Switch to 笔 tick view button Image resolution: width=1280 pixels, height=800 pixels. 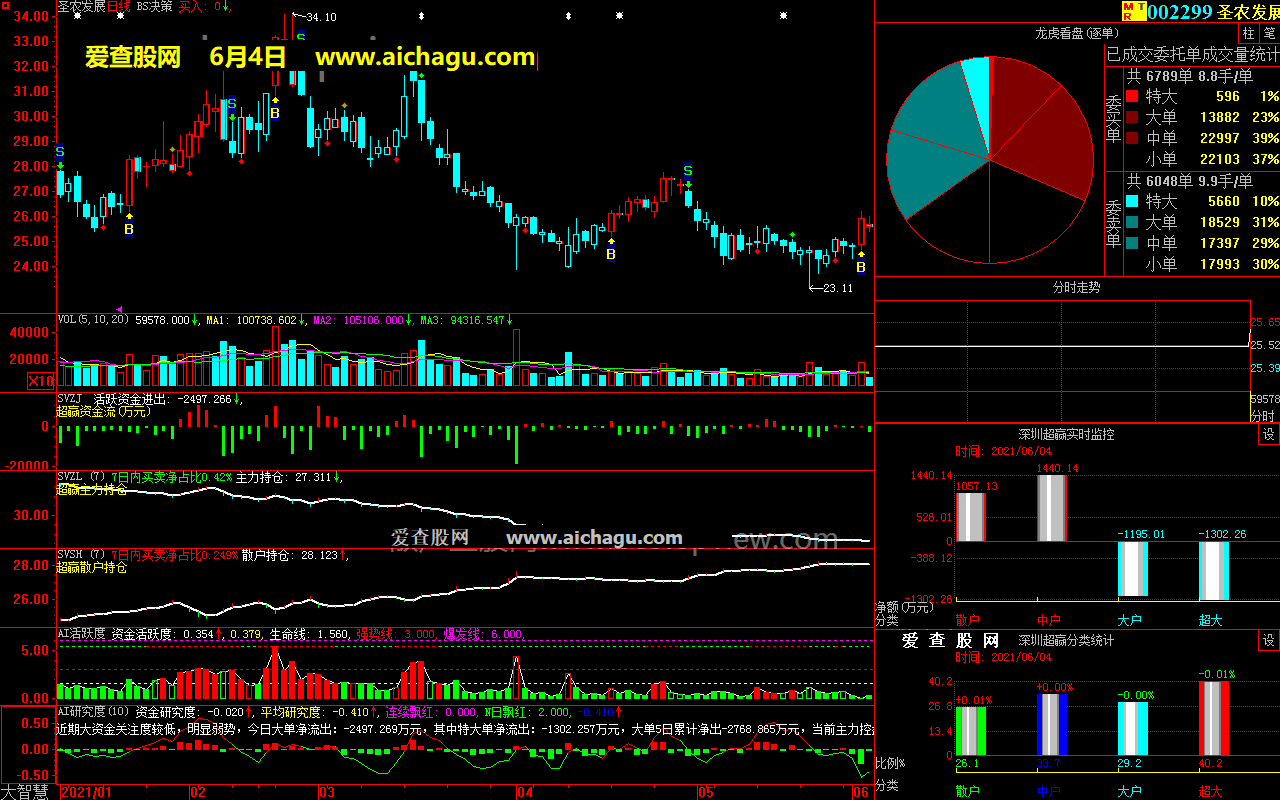1268,34
